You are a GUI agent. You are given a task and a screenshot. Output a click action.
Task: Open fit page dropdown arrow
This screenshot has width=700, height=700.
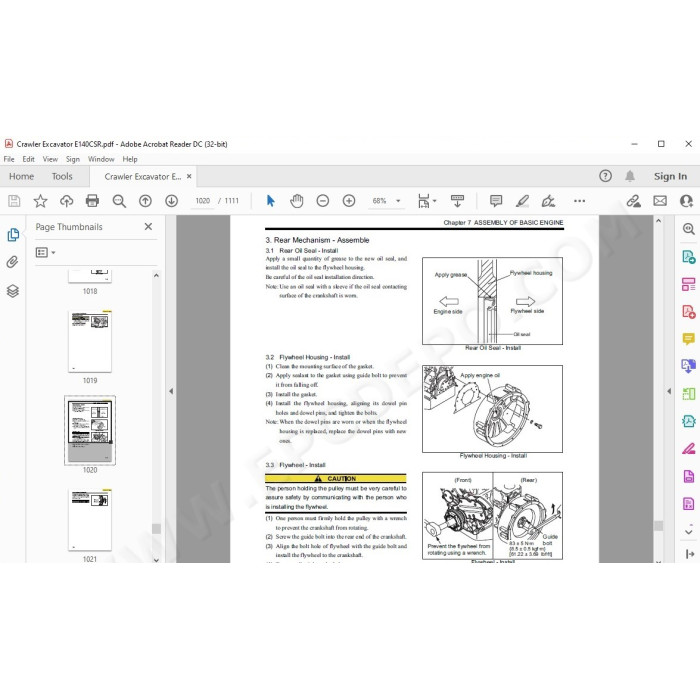tap(435, 201)
